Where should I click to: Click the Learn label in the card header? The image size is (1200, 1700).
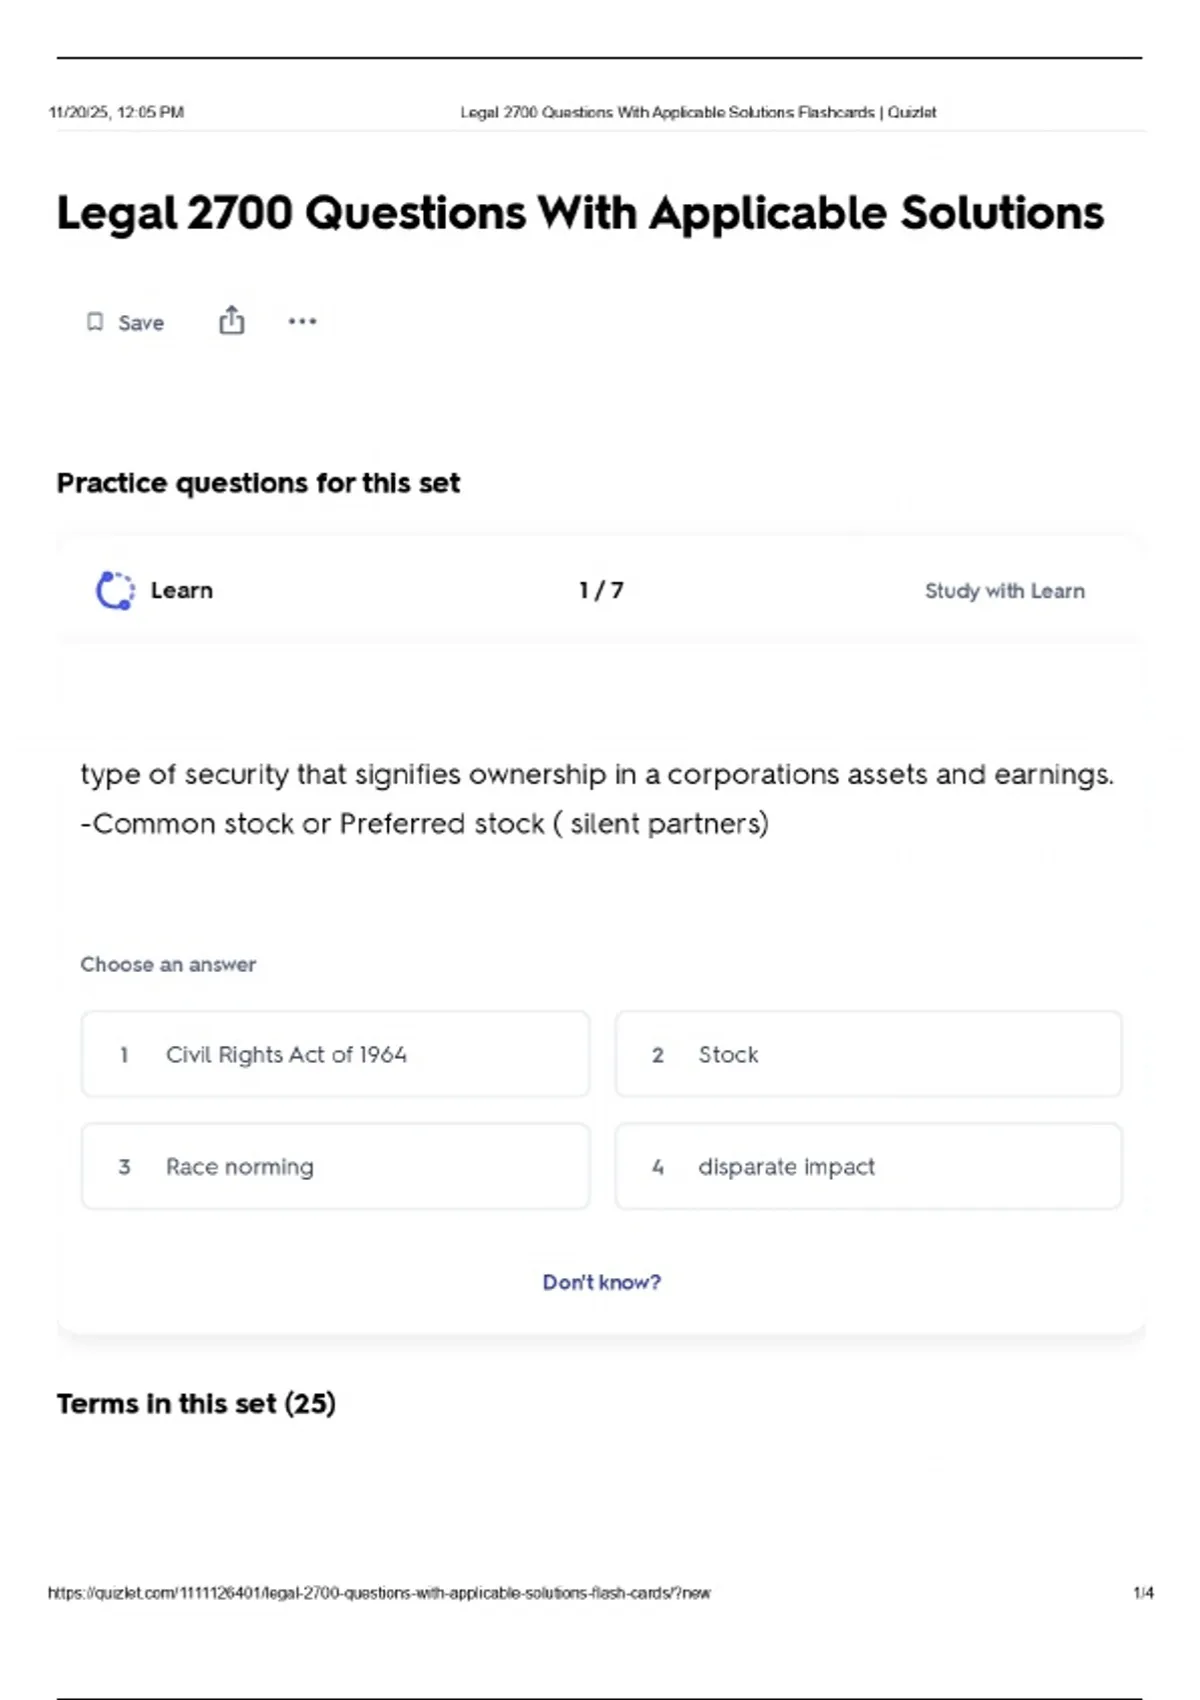point(181,590)
